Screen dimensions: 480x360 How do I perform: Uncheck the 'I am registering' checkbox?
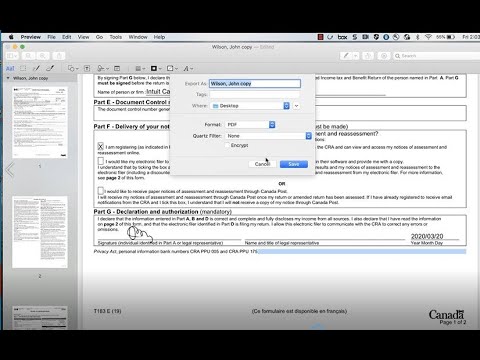[x=101, y=146]
